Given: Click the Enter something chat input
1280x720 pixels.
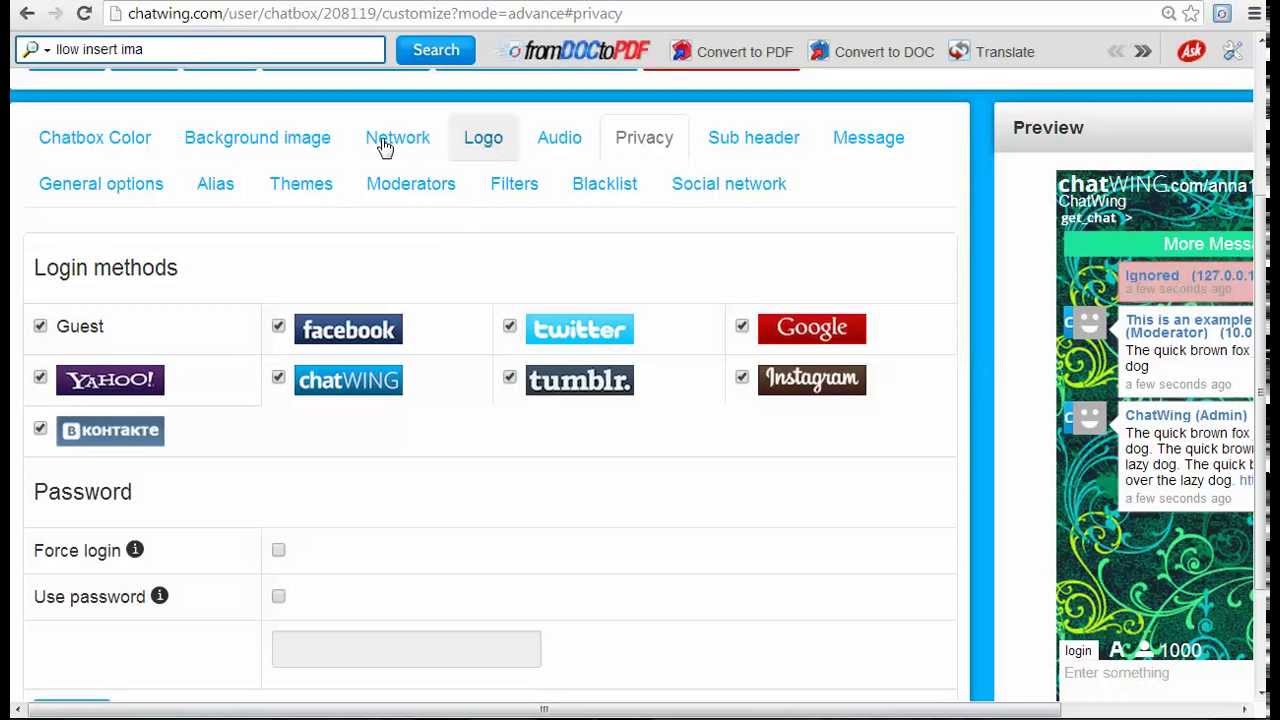Looking at the screenshot, I should coord(1155,673).
